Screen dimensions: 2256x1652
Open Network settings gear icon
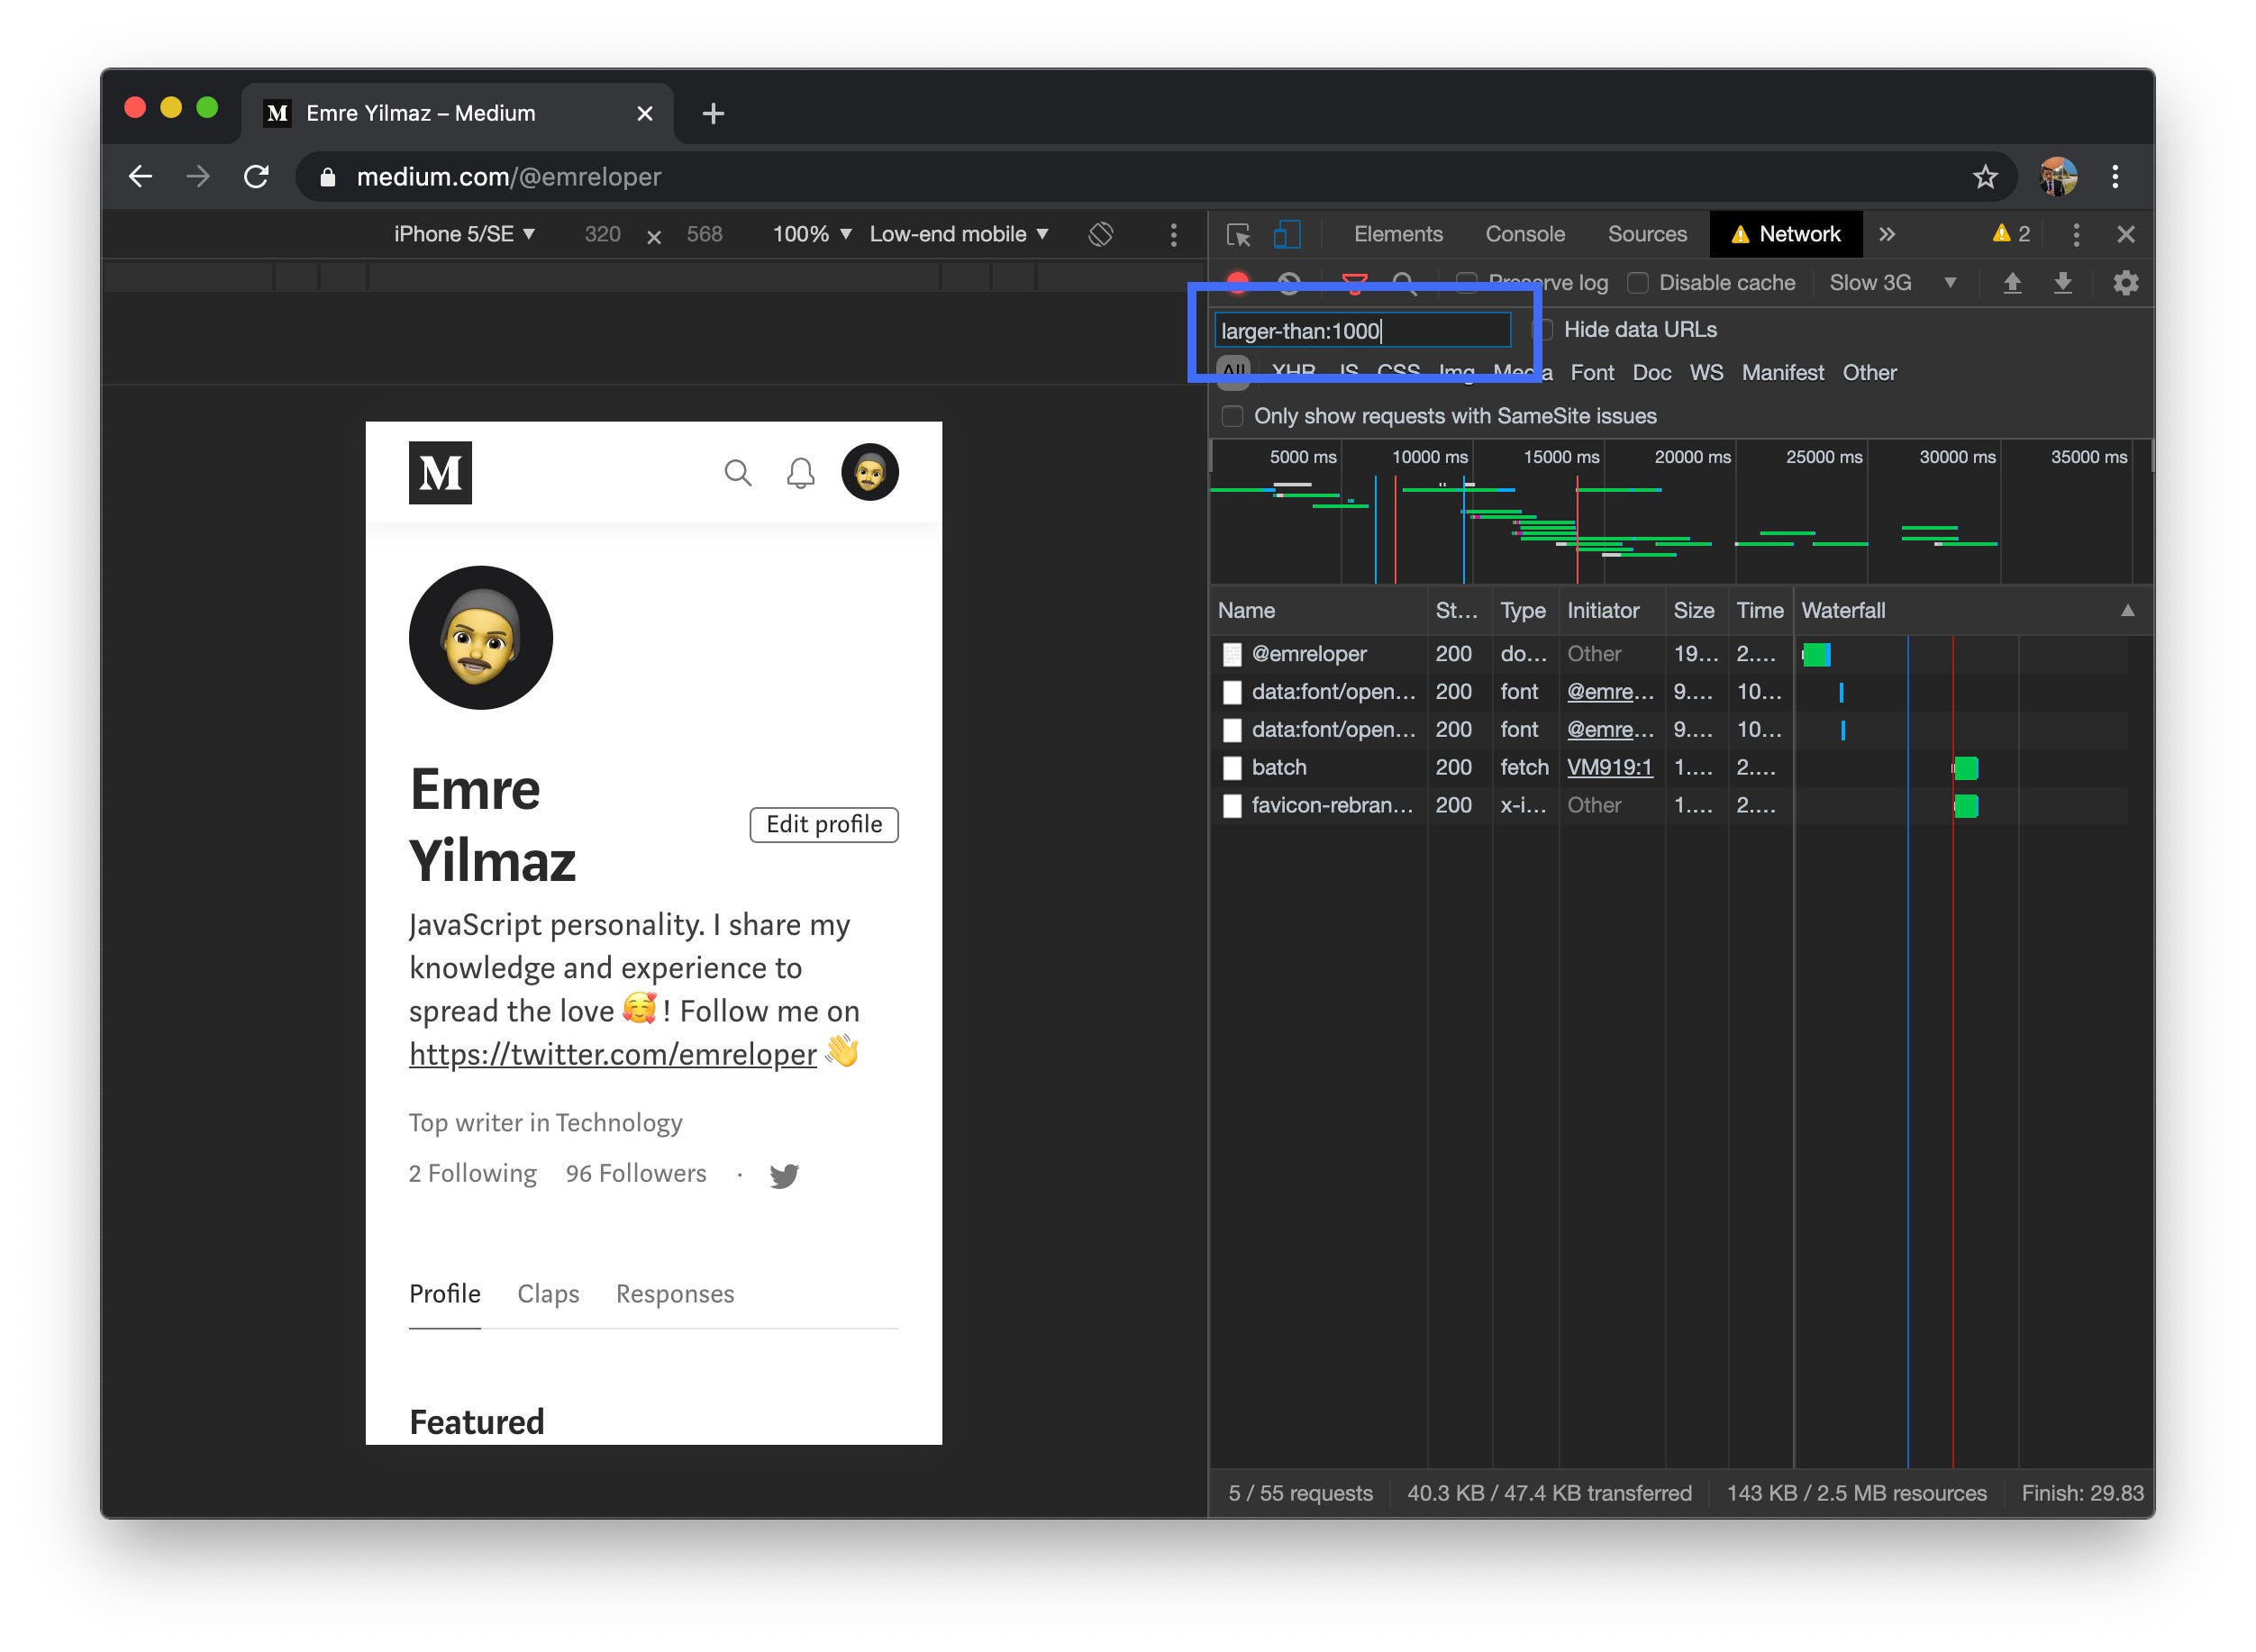pos(2125,283)
